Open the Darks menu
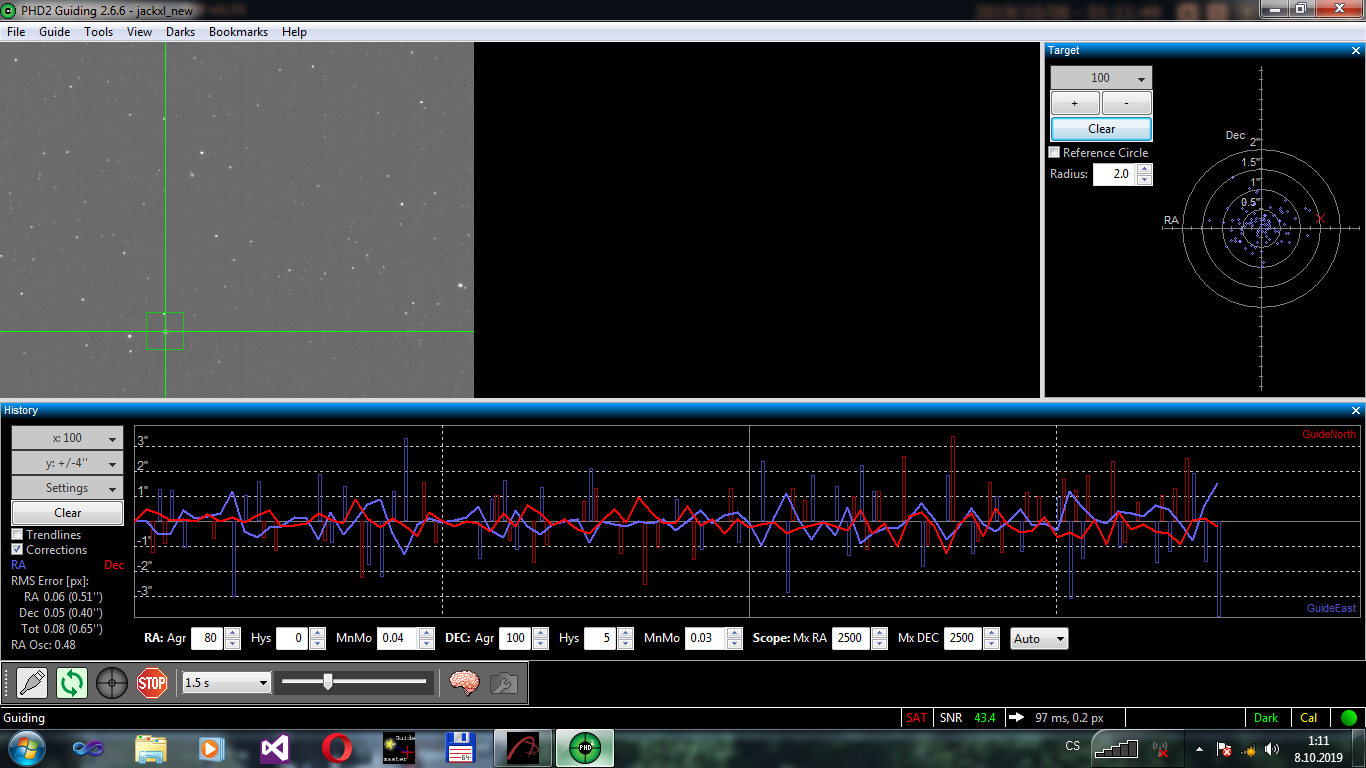This screenshot has width=1366, height=768. click(180, 32)
